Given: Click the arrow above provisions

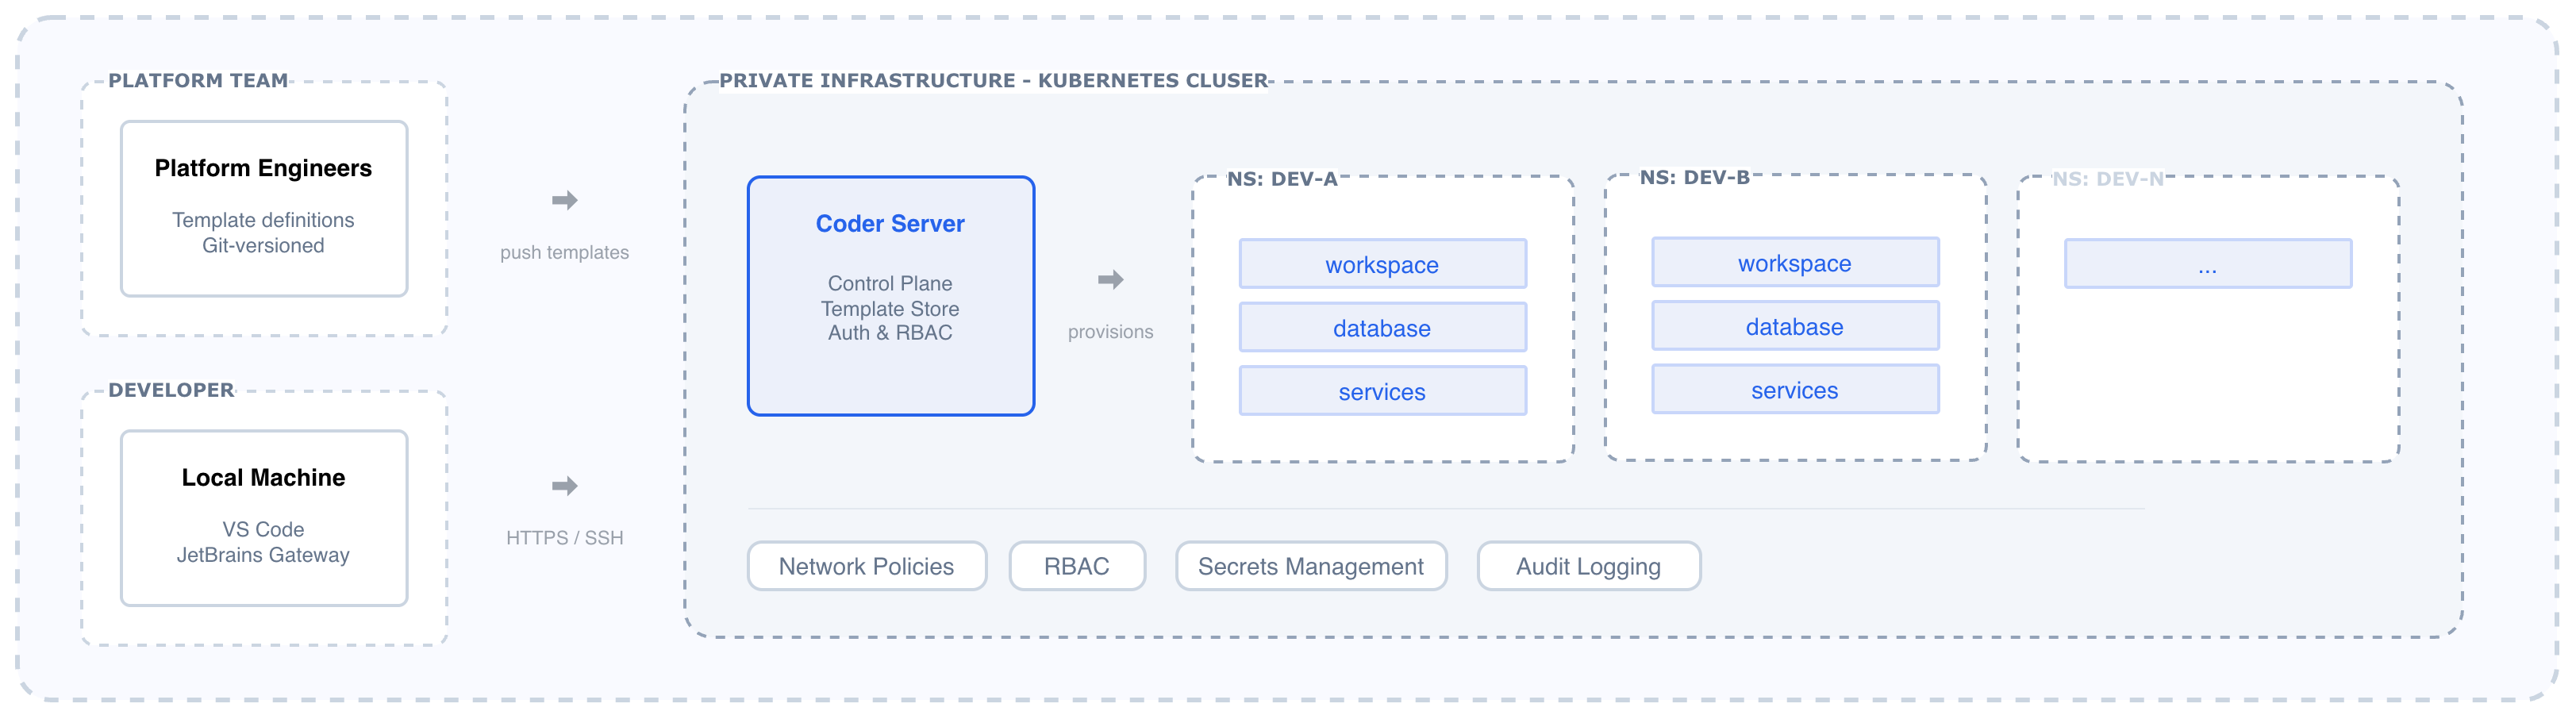Looking at the screenshot, I should (x=1110, y=280).
